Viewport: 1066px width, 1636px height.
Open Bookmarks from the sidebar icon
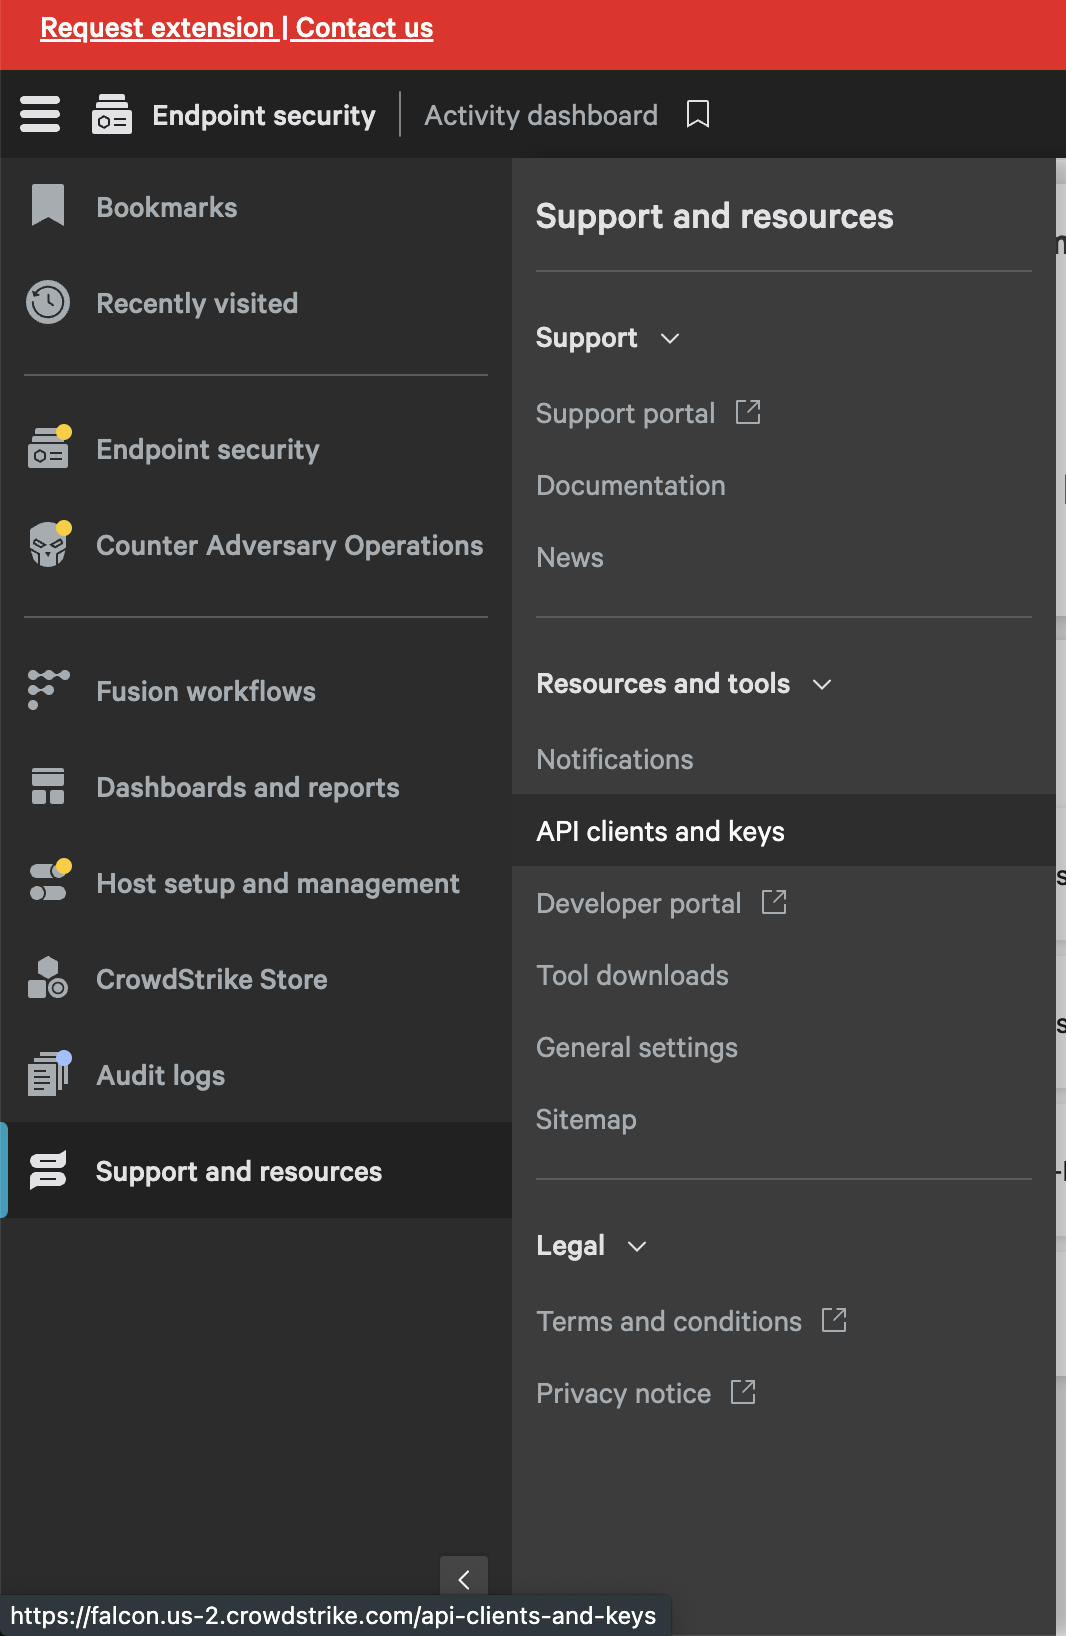click(48, 206)
